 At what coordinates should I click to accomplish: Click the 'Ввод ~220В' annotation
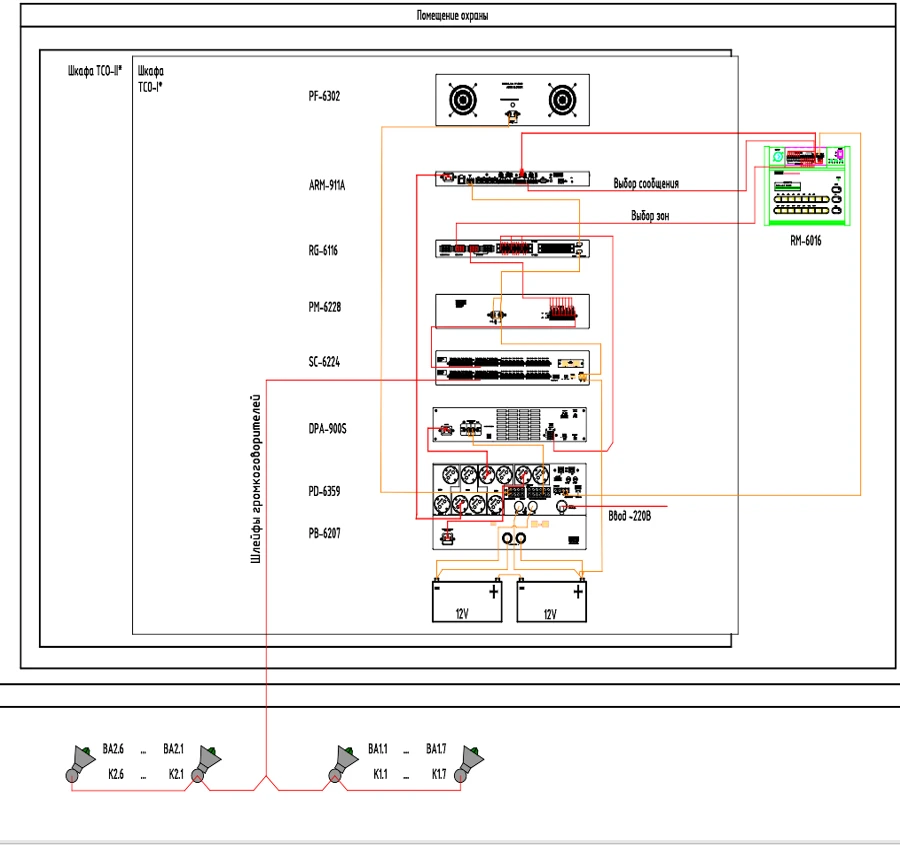pyautogui.click(x=630, y=516)
